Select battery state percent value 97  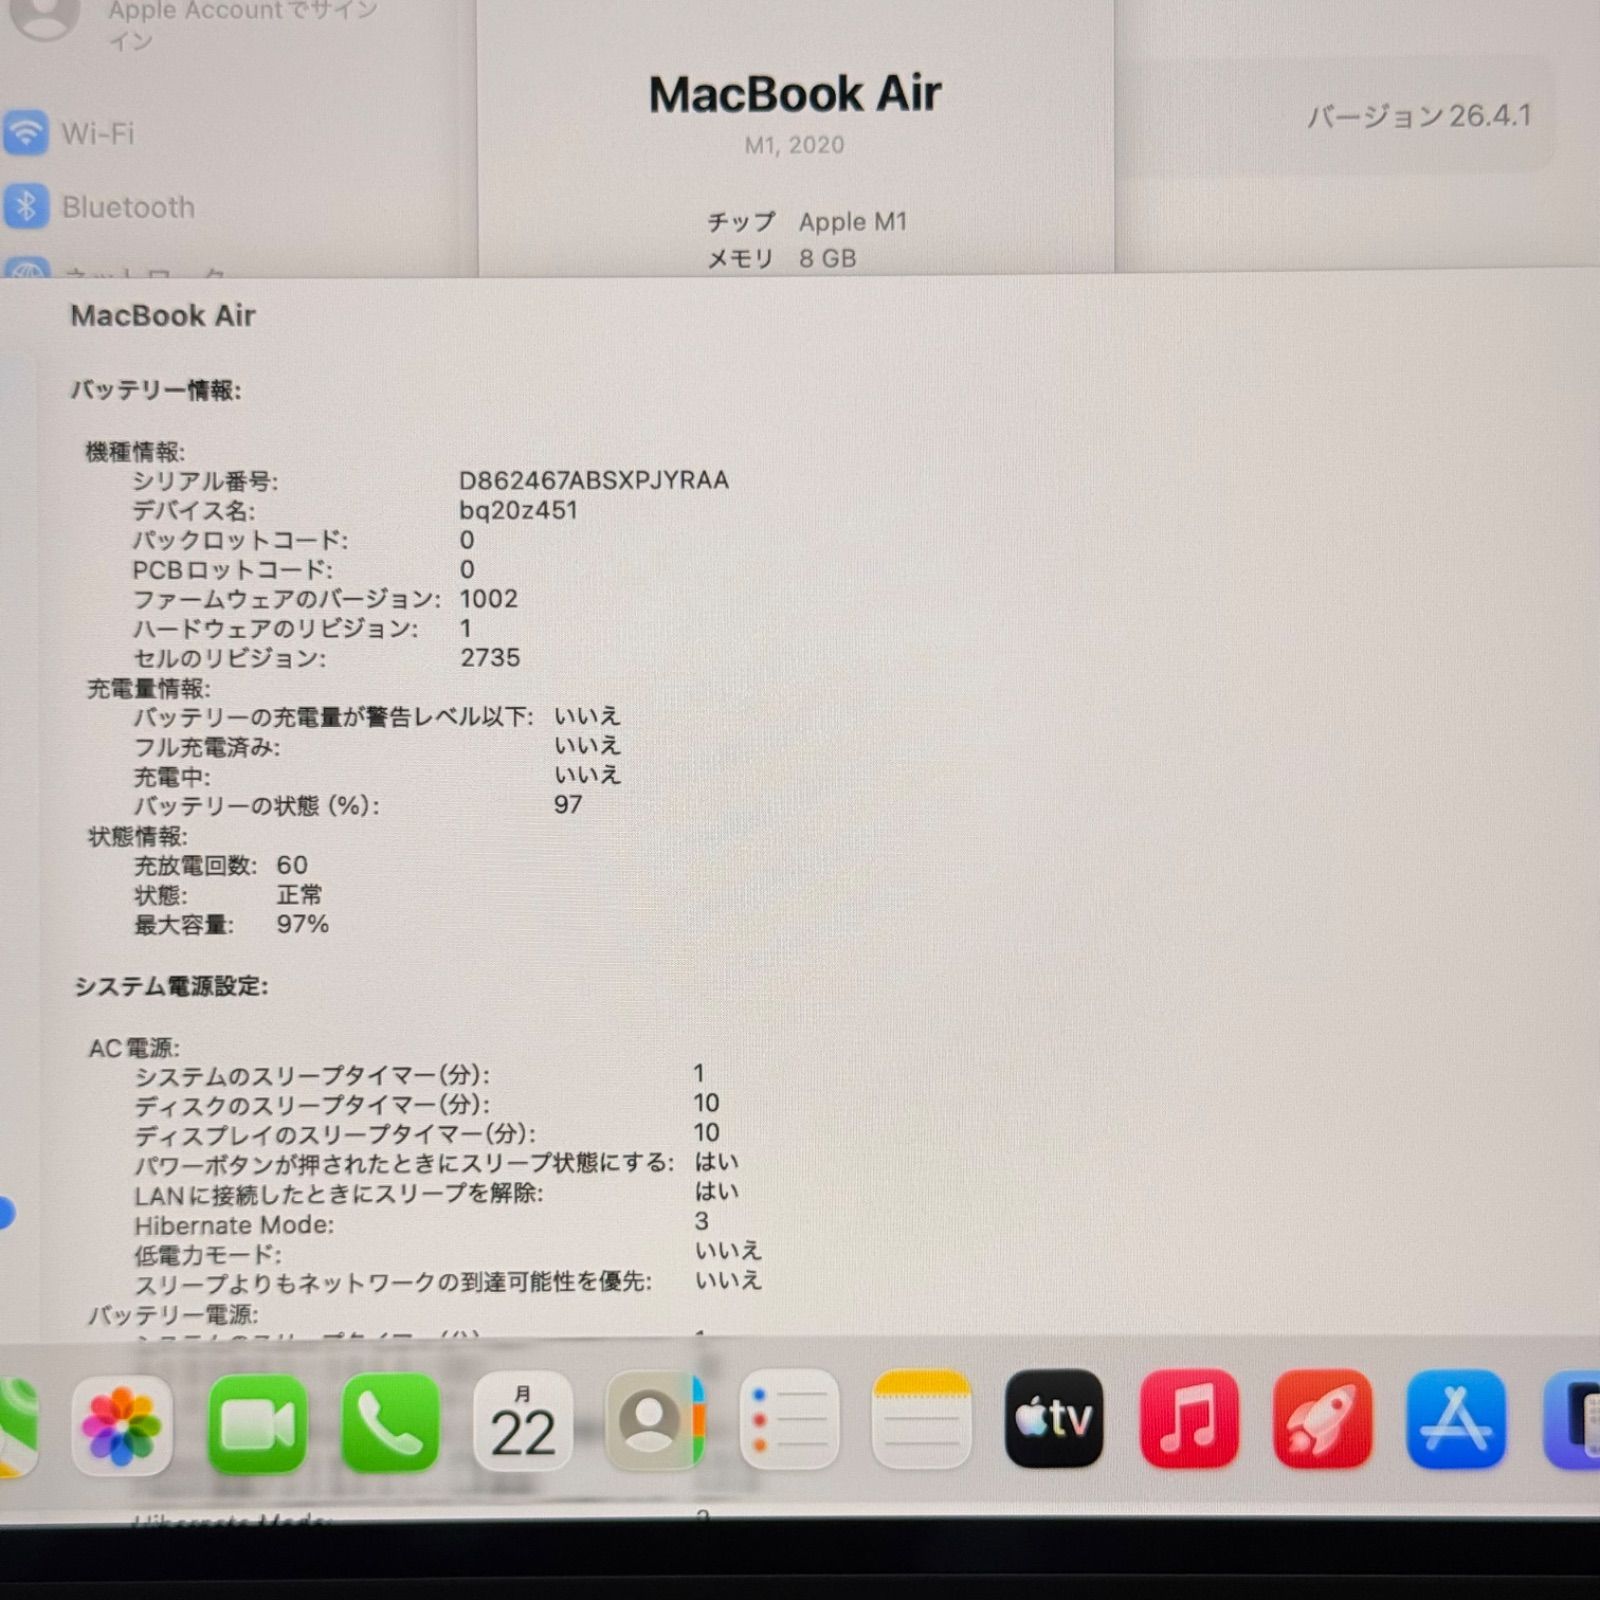tap(568, 805)
